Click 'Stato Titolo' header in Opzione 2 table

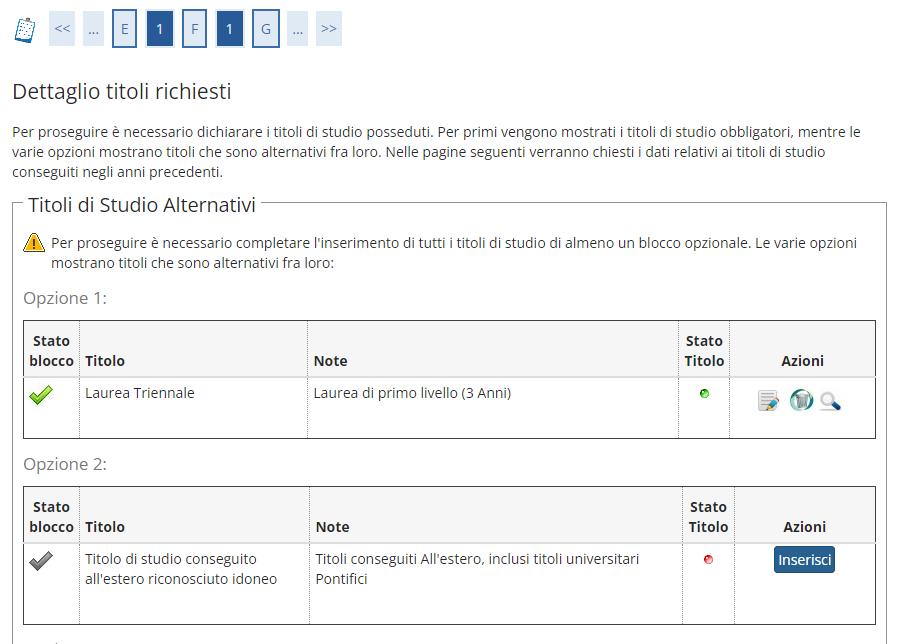[x=708, y=516]
